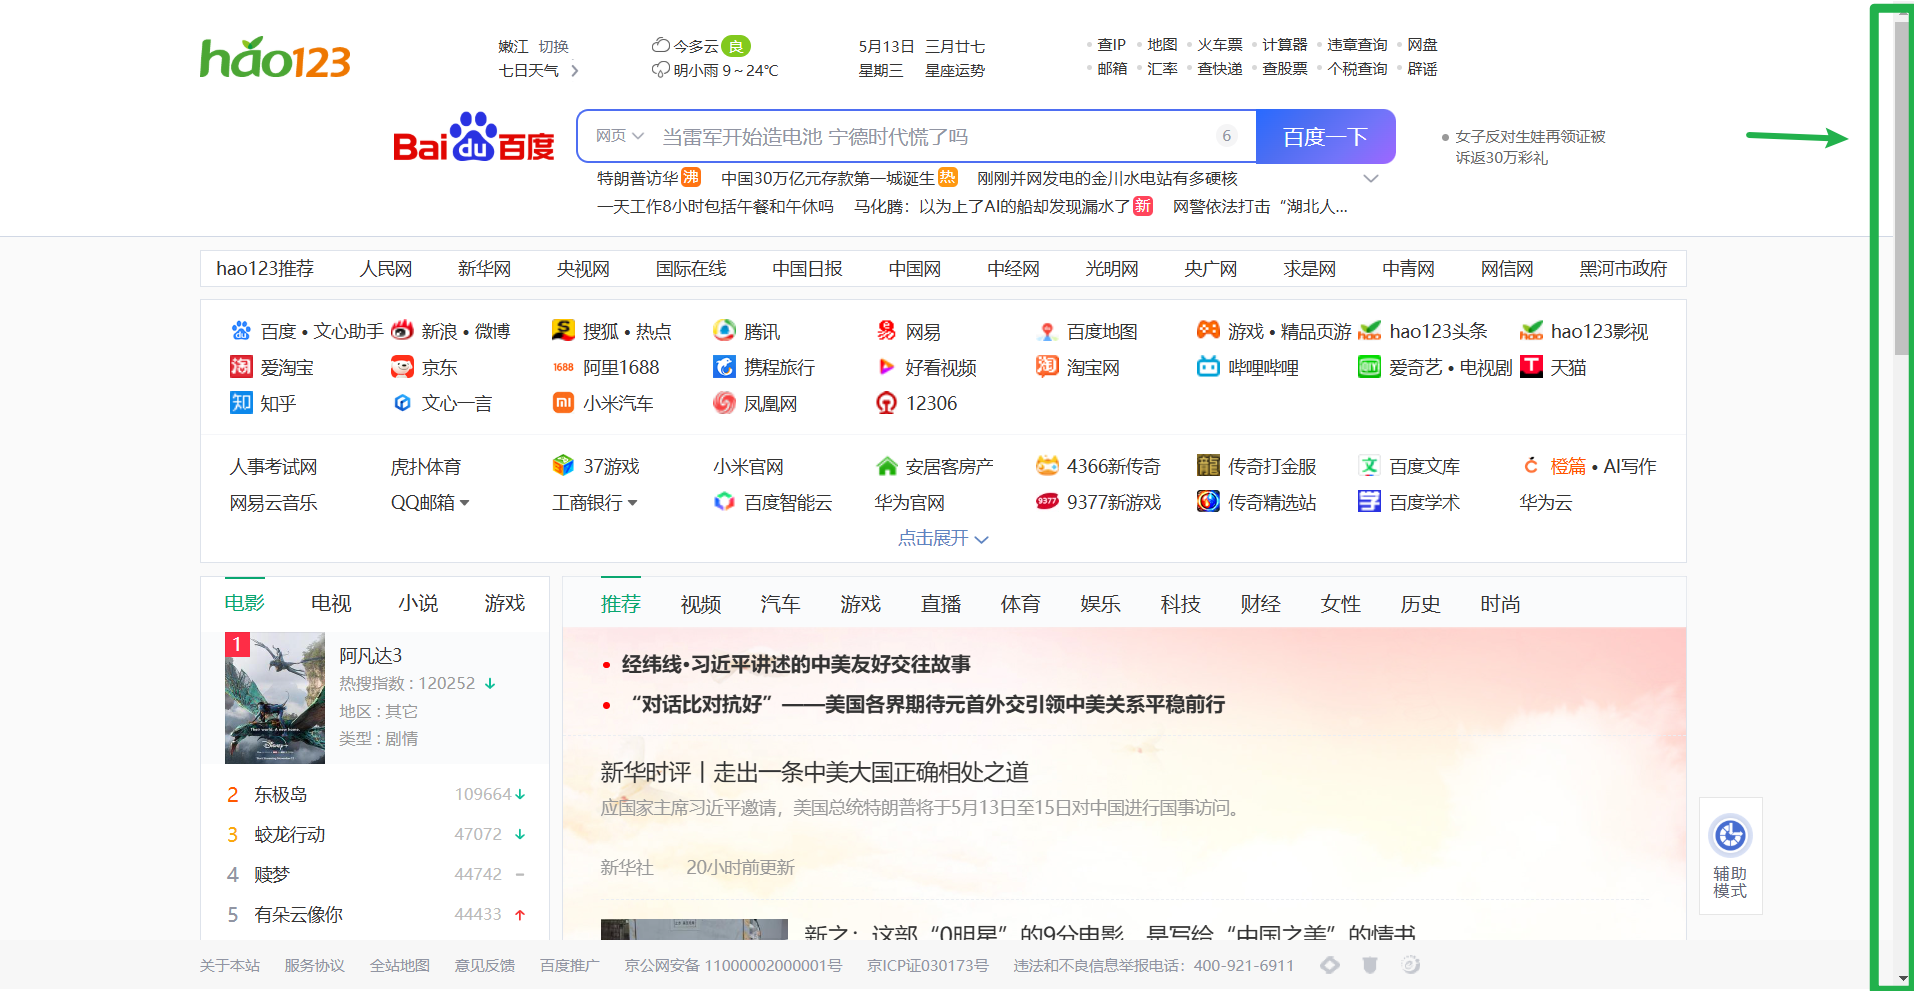The image size is (1914, 991).
Task: Select the 财经 news tab
Action: tap(1261, 604)
